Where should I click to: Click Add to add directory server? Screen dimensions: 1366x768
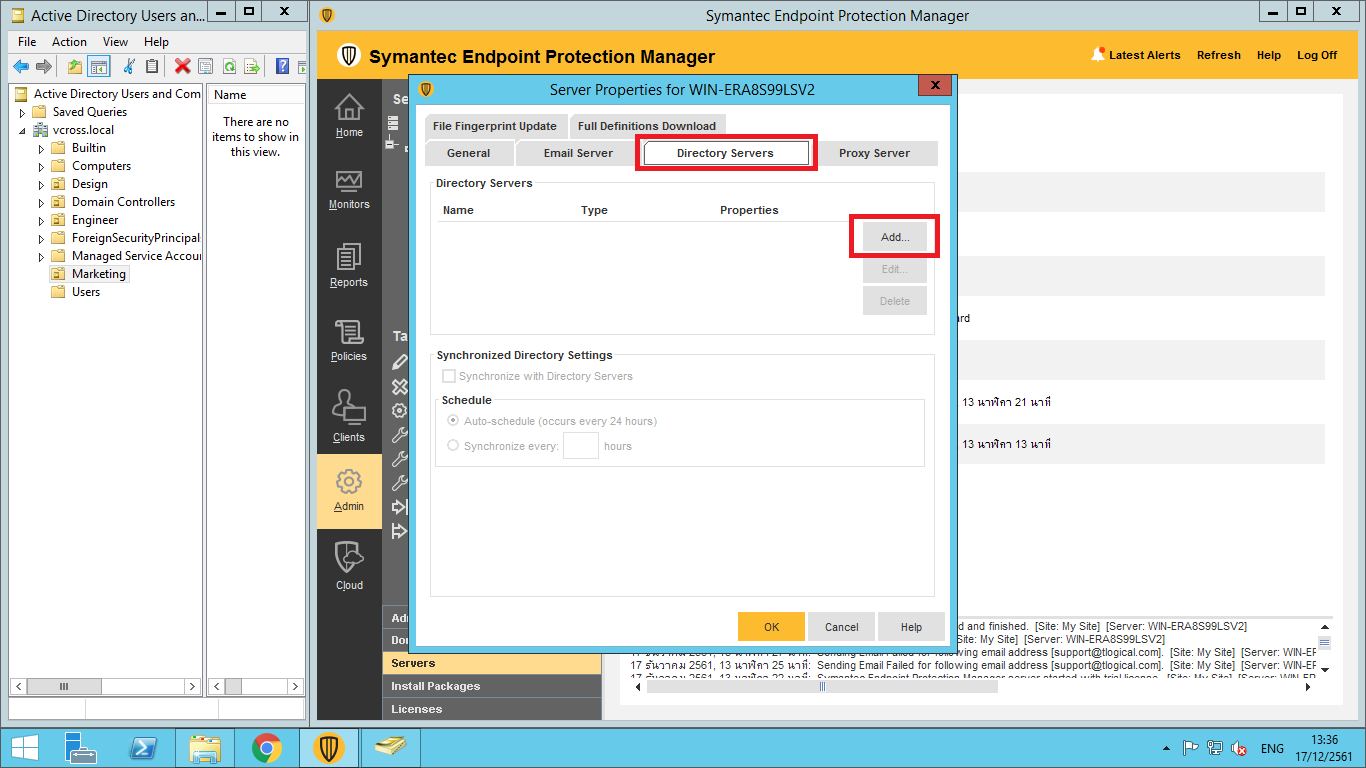pos(895,237)
